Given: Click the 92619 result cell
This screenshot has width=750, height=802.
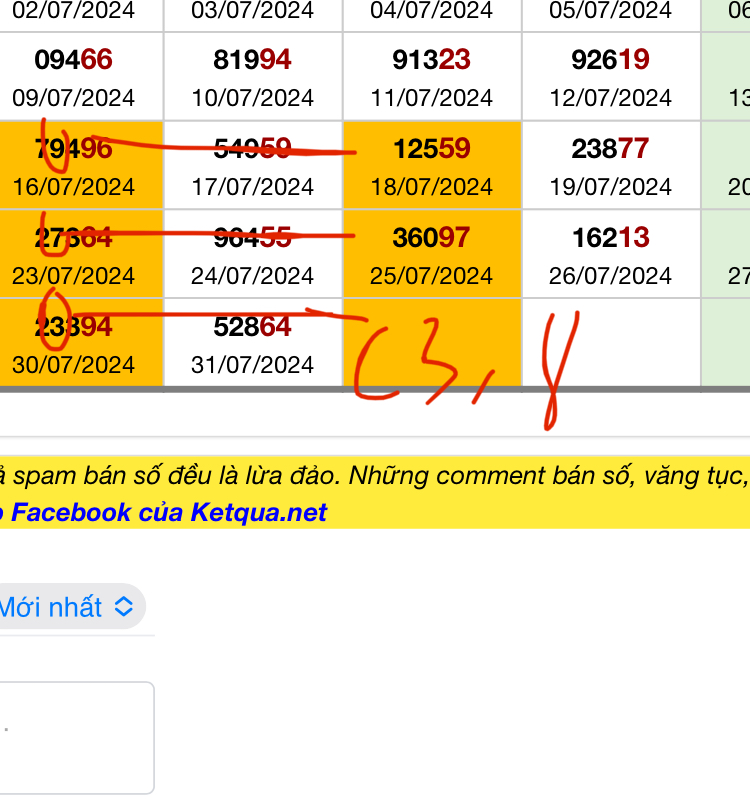Looking at the screenshot, I should coord(610,77).
